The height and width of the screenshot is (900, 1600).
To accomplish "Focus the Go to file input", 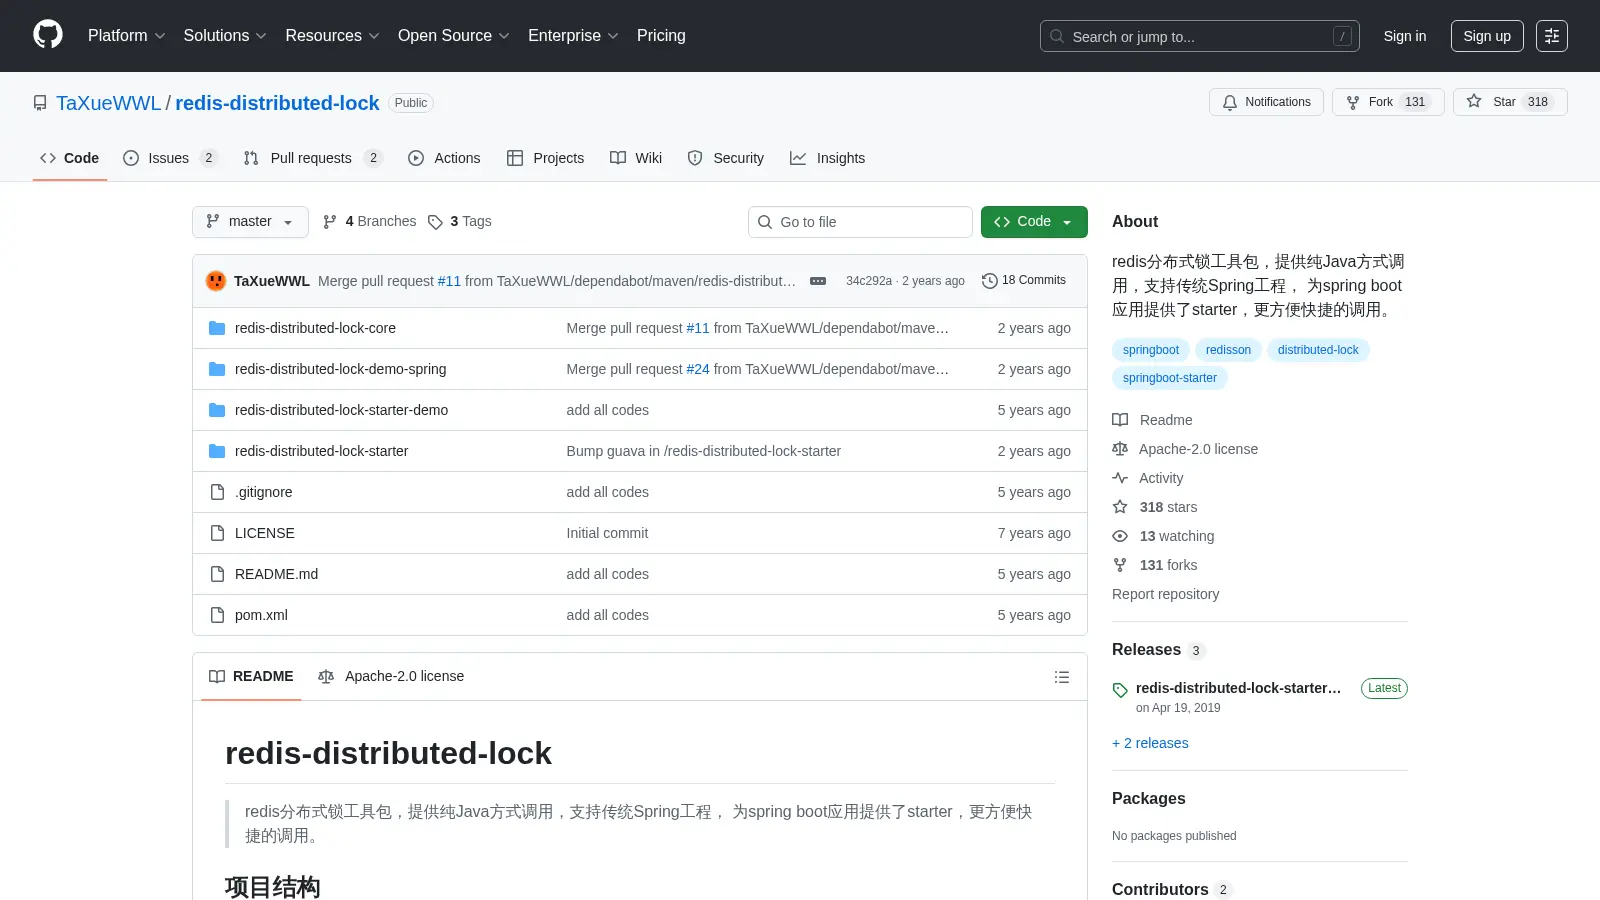I will (x=860, y=222).
